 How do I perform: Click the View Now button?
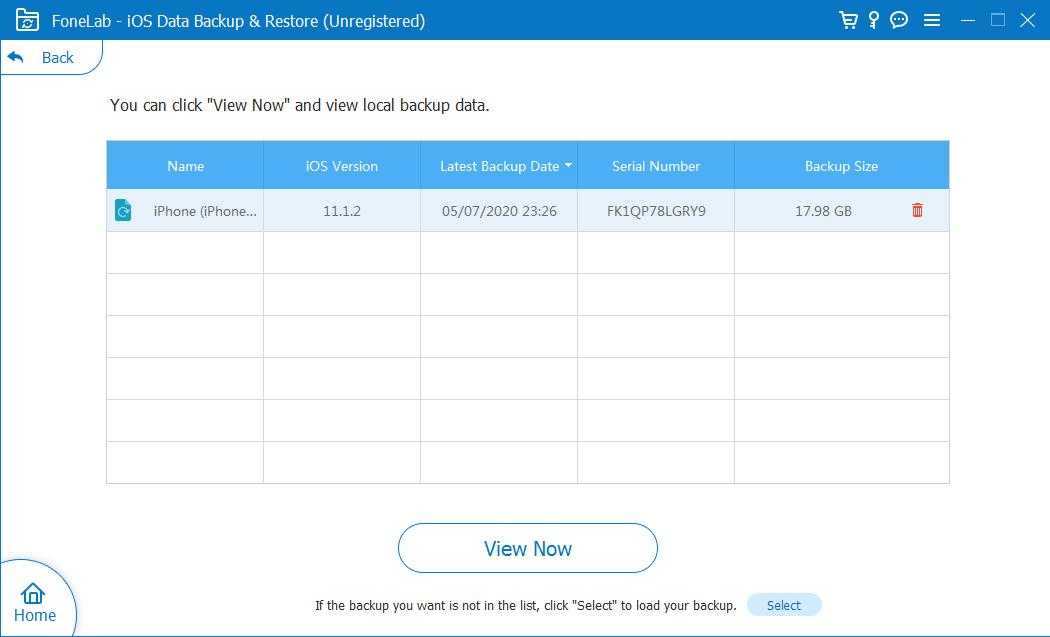coord(527,548)
